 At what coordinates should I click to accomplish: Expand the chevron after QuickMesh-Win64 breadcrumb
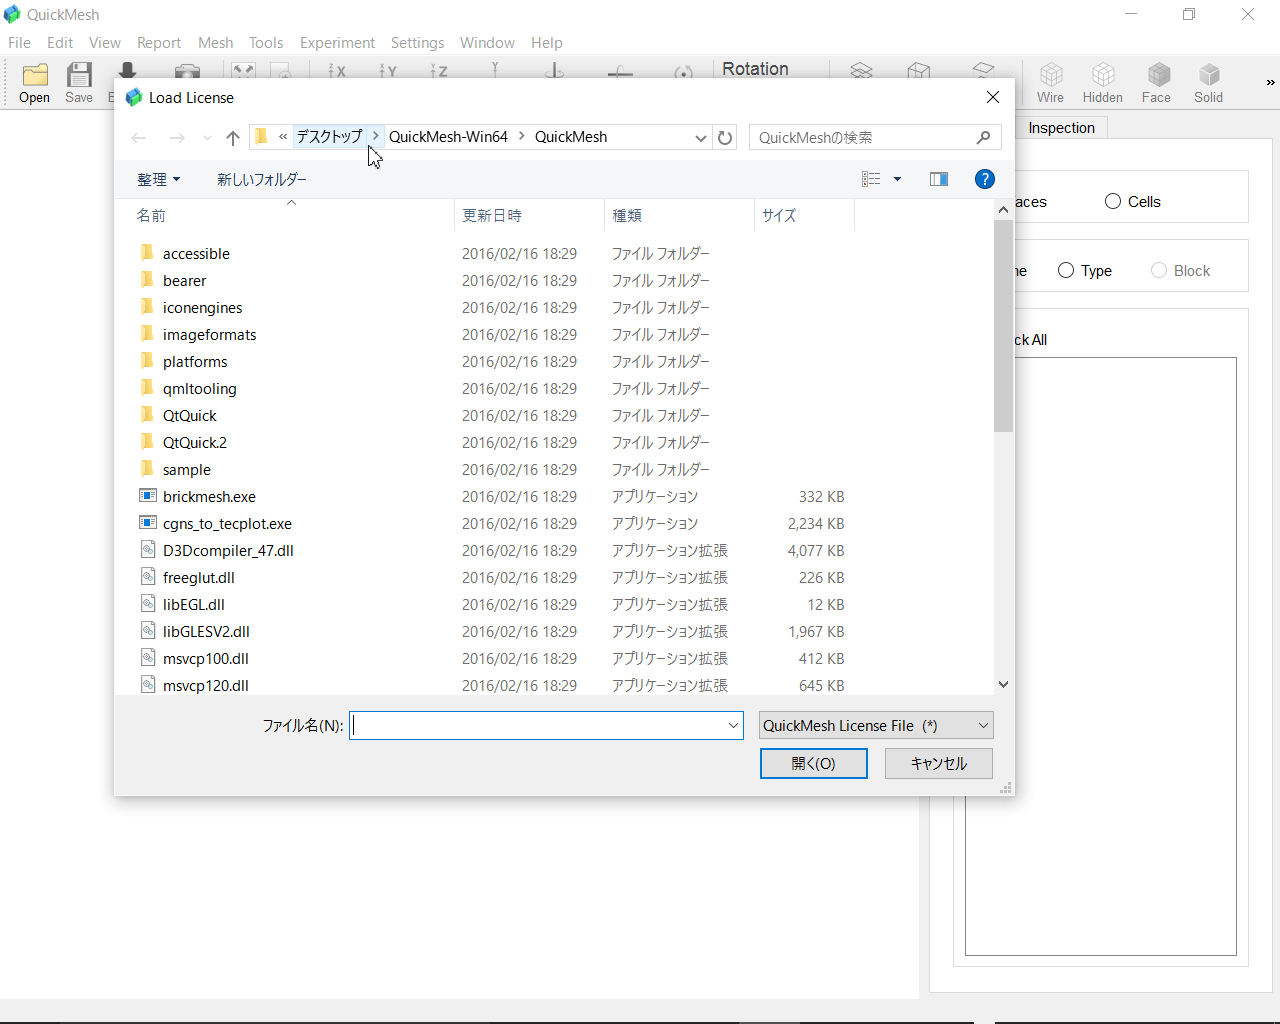(x=521, y=136)
